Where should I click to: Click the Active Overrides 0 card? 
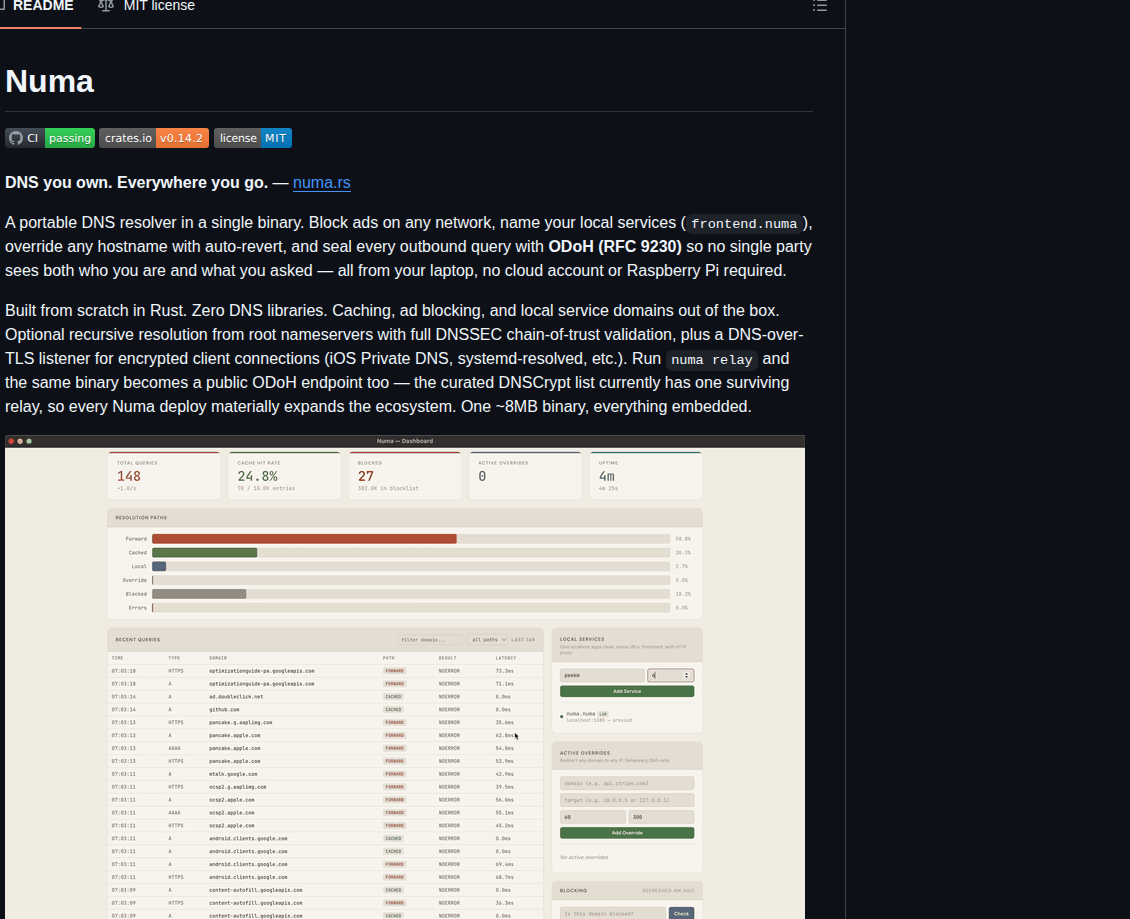click(525, 476)
